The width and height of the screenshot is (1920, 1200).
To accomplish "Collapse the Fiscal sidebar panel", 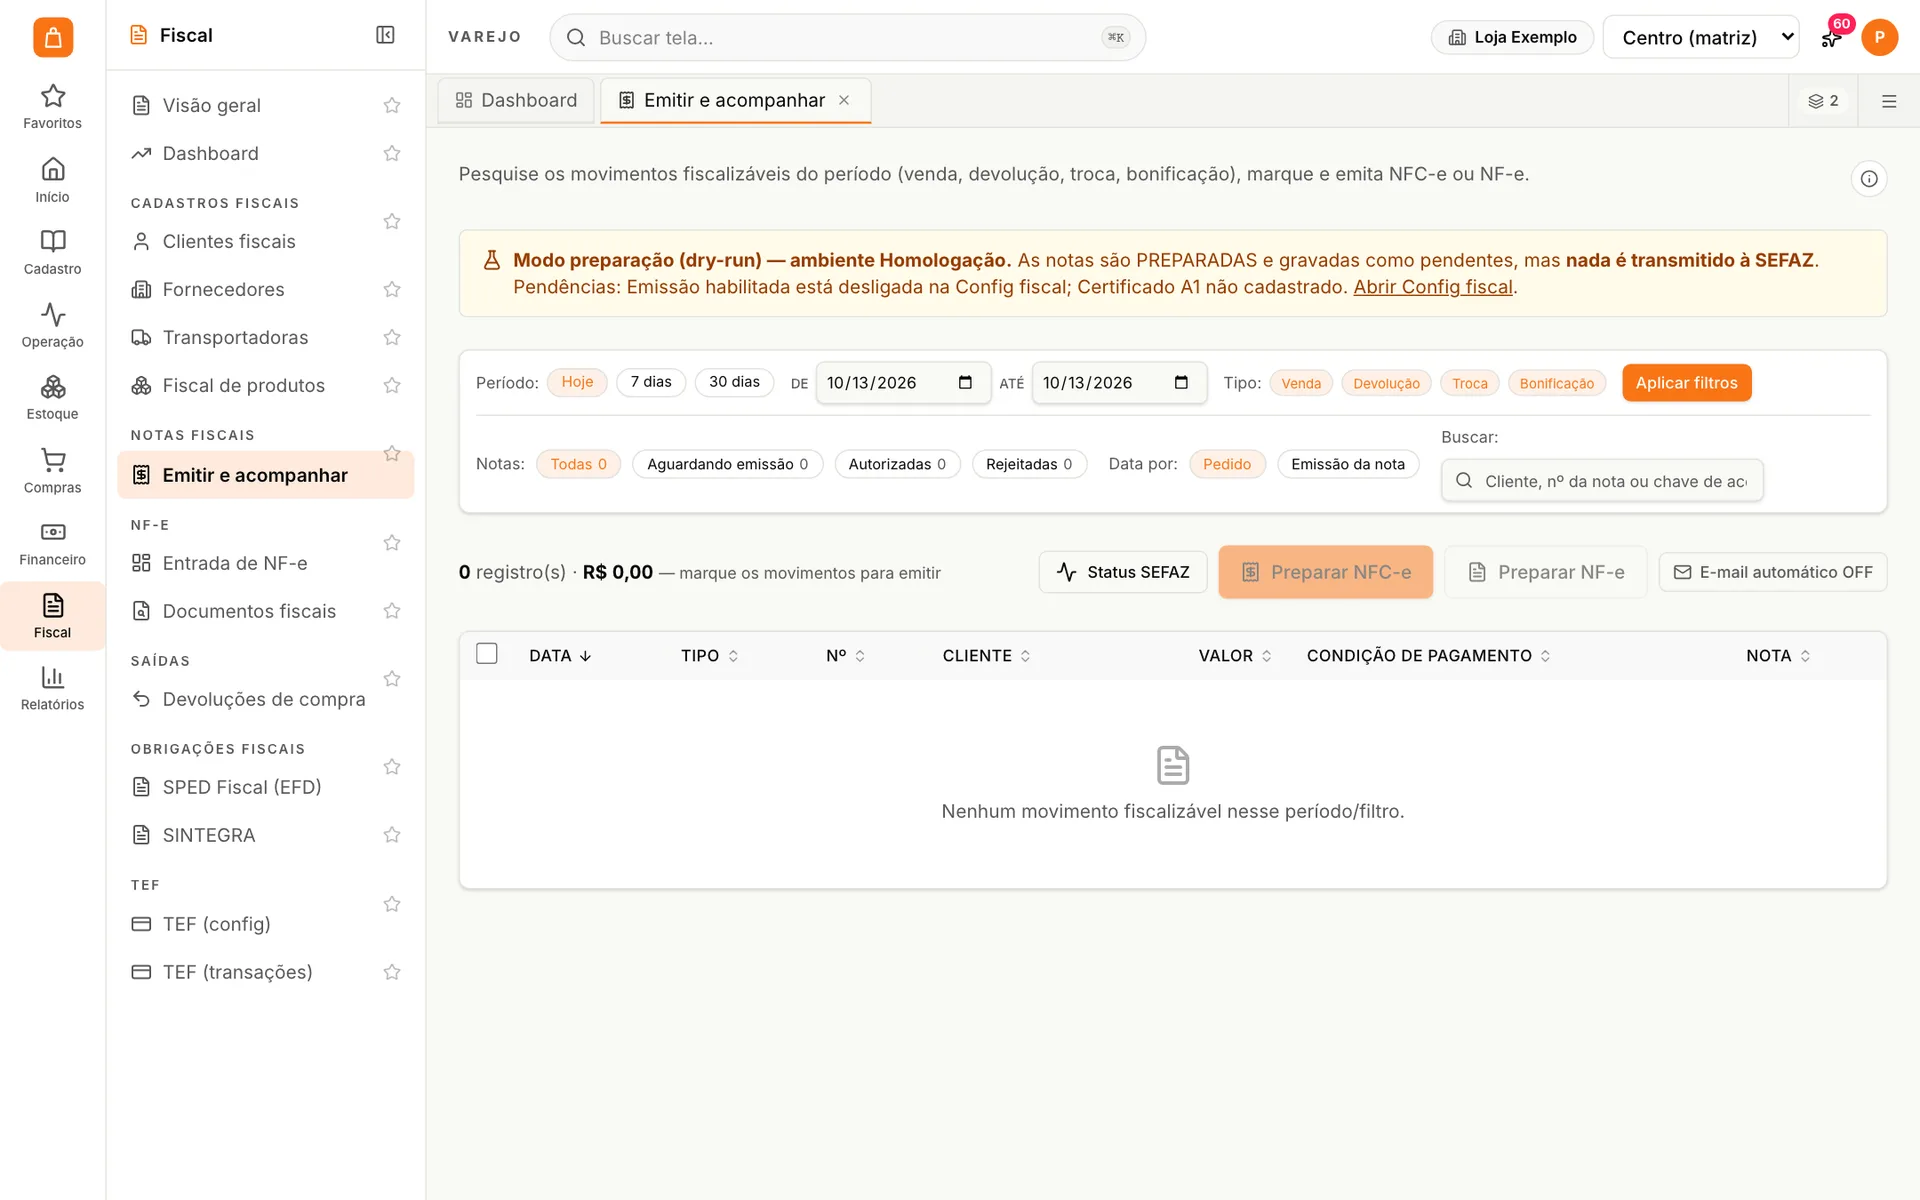I will 385,35.
